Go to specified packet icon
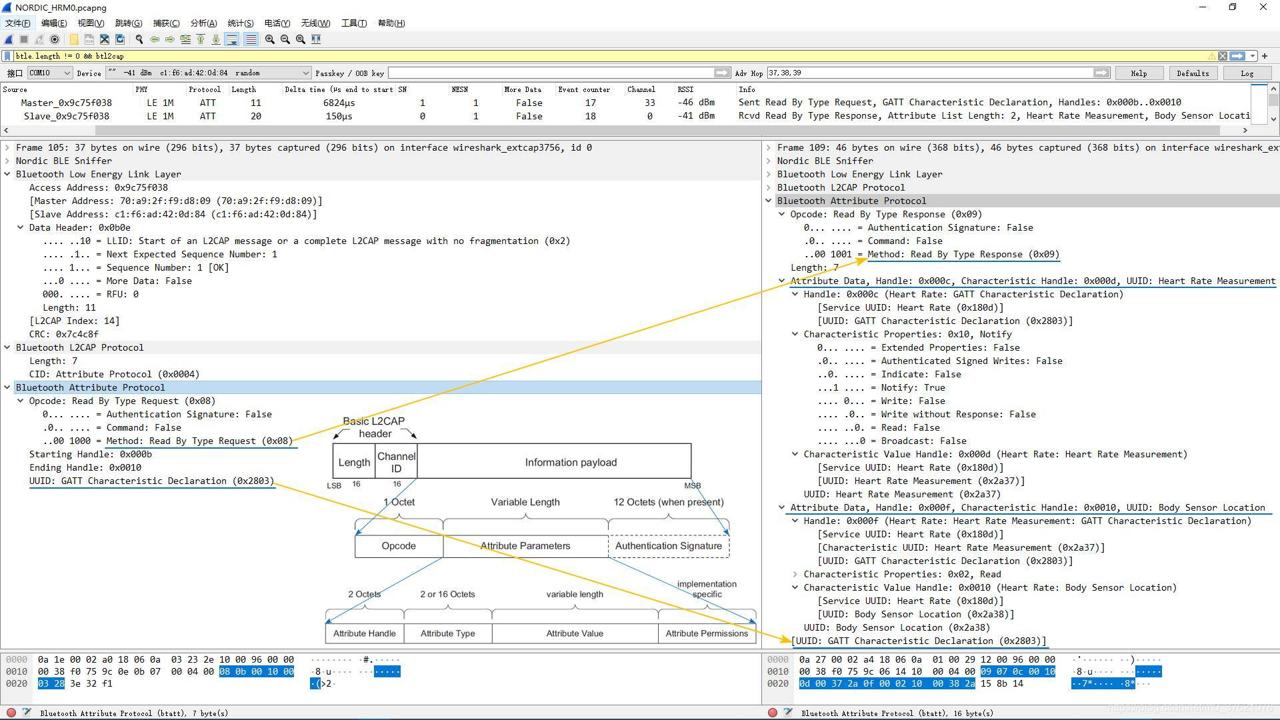Image resolution: width=1280 pixels, height=720 pixels. pos(185,39)
